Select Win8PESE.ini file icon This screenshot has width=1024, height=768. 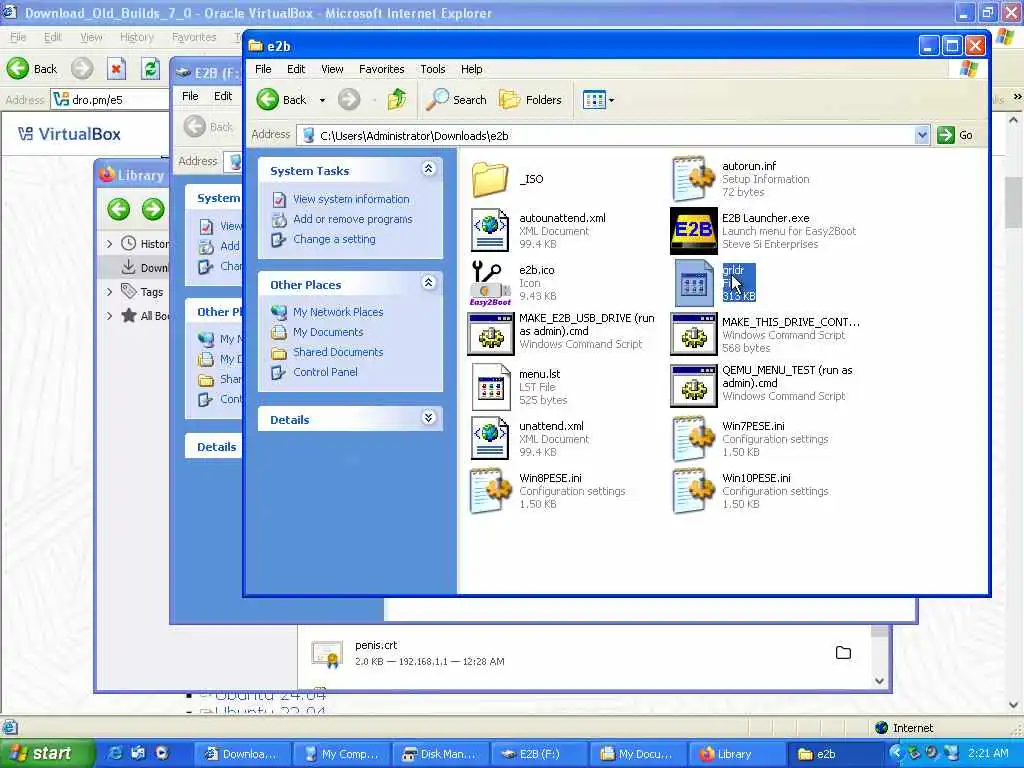point(490,490)
